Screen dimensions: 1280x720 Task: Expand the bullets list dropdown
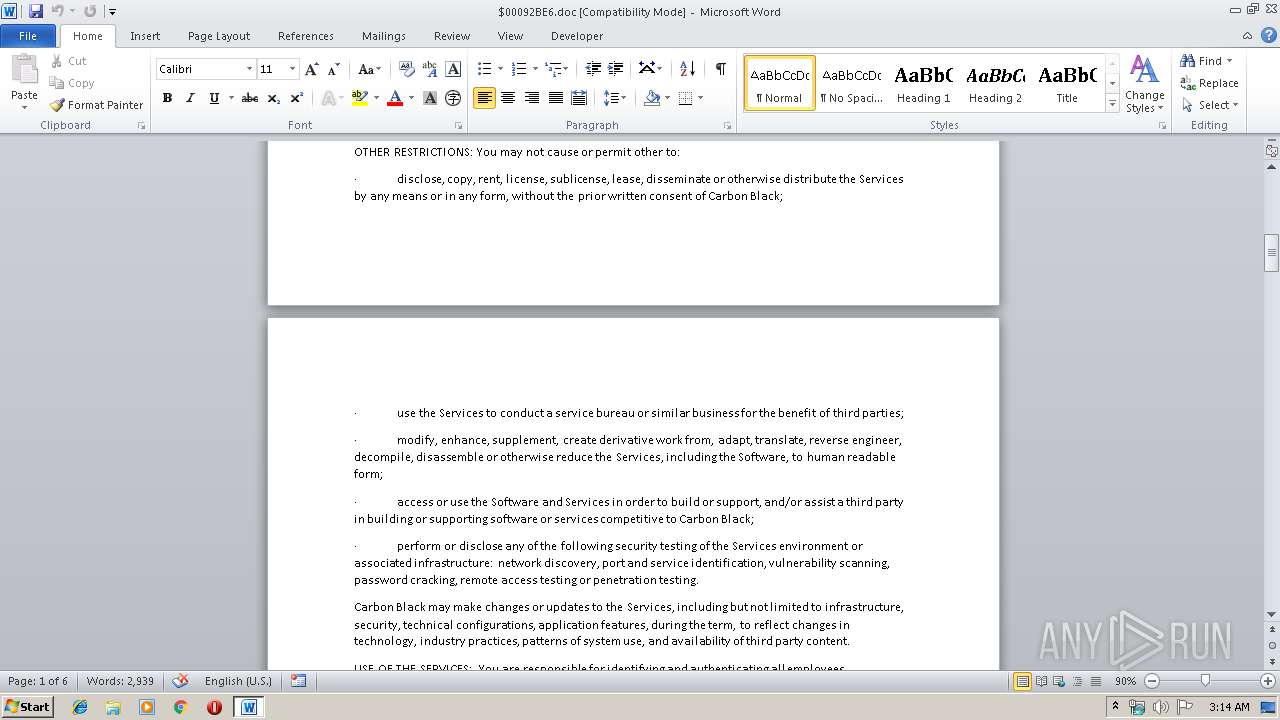pyautogui.click(x=502, y=69)
